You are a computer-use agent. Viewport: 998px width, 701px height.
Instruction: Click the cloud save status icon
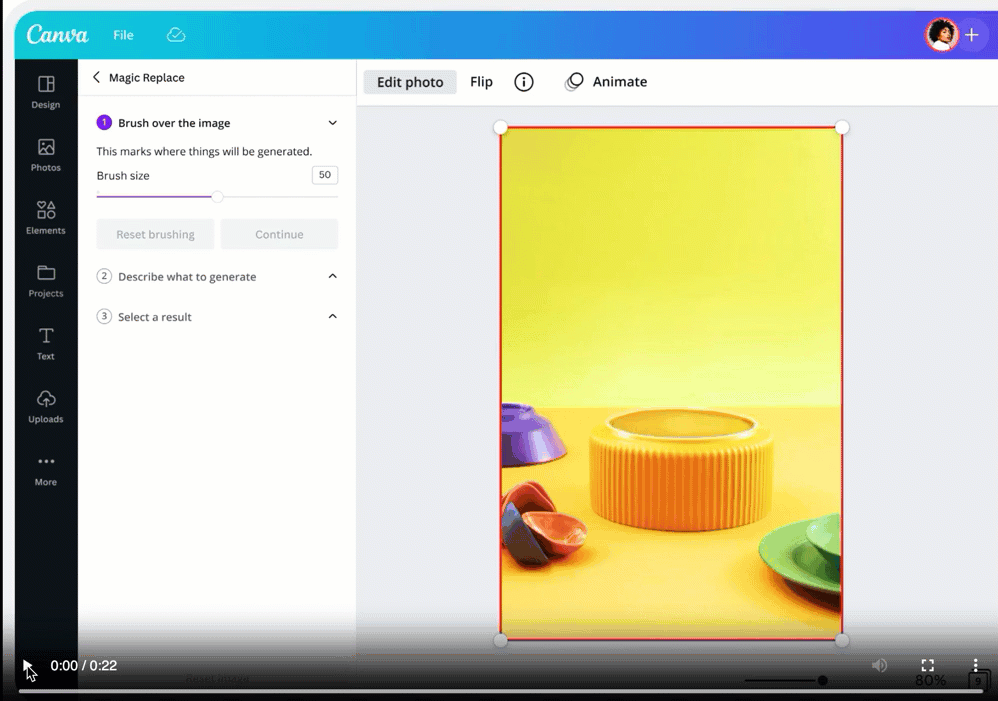tap(176, 35)
